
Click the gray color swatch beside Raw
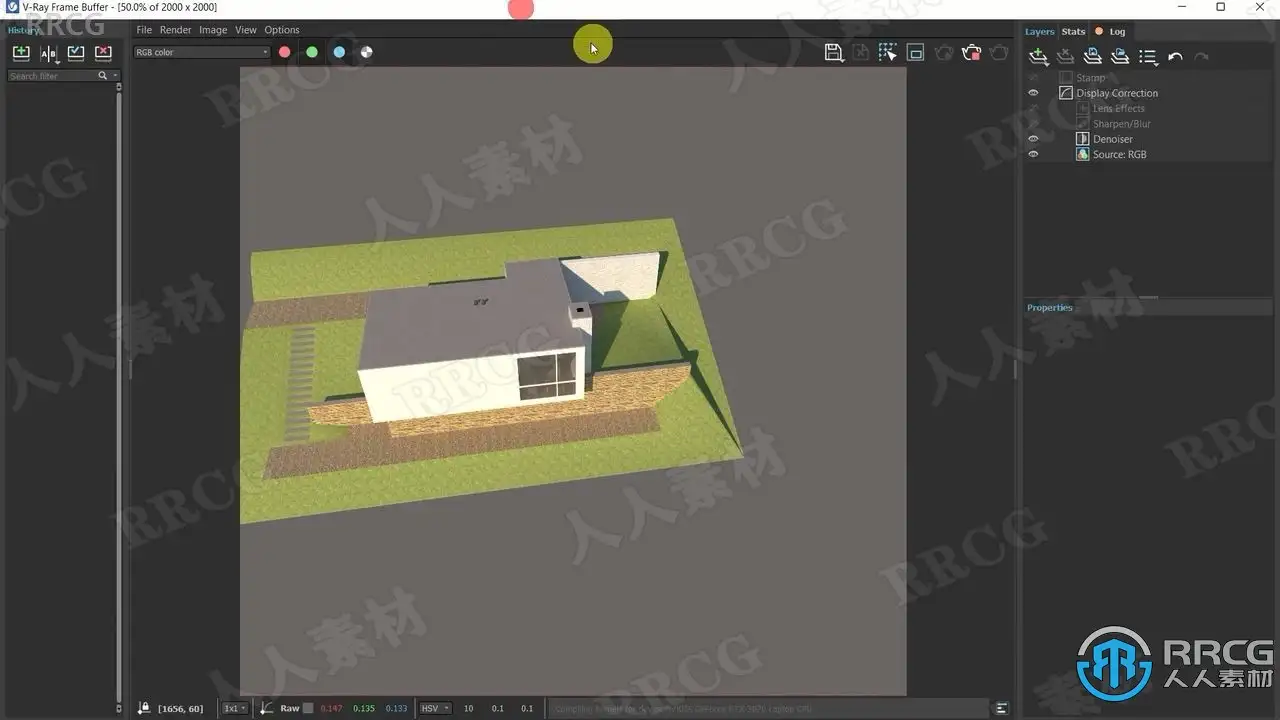[x=308, y=708]
